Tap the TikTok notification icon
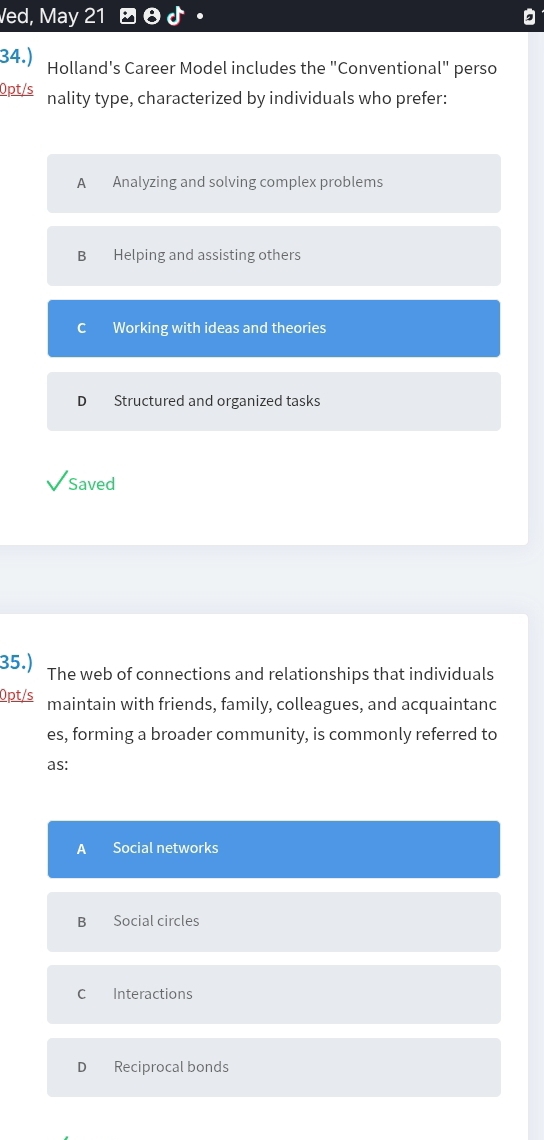 [x=175, y=16]
